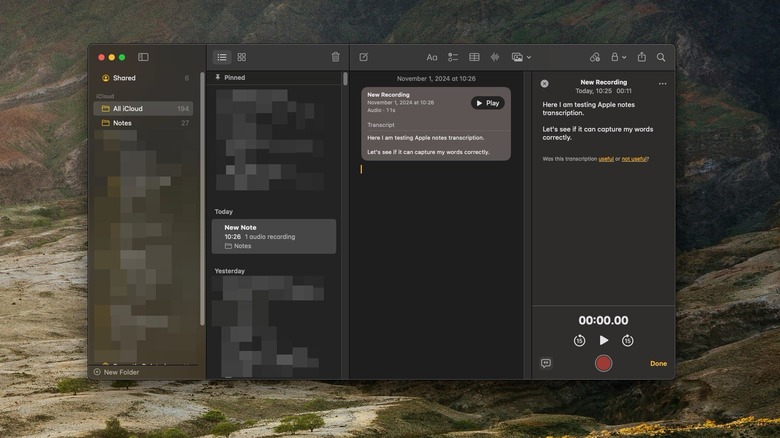Click the sidebar scrollbar
This screenshot has width=780, height=438.
click(202, 199)
